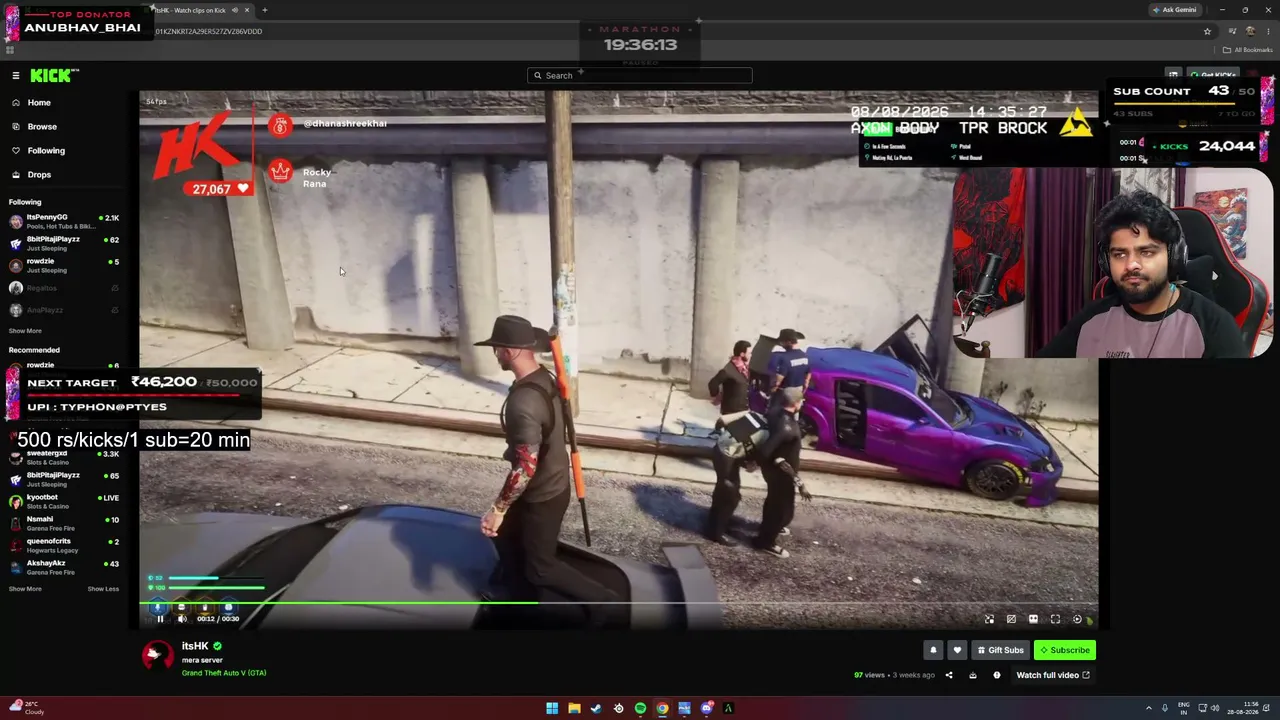Click the Ask Gemini button
This screenshot has height=720, width=1280.
pyautogui.click(x=1175, y=10)
